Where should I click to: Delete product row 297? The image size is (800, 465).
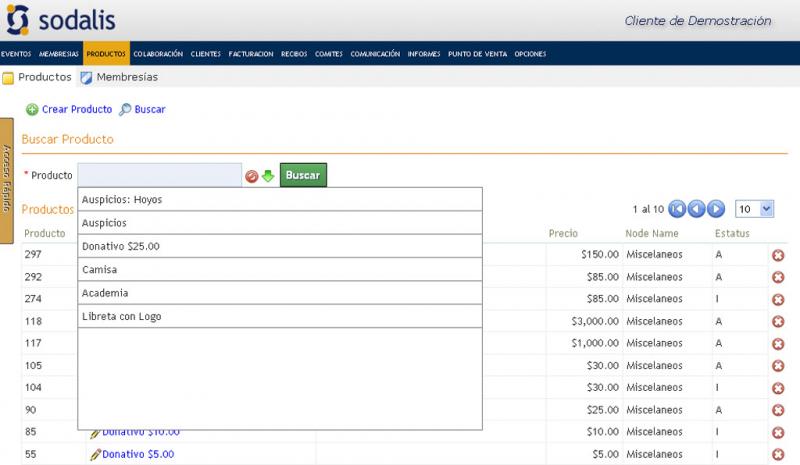[x=778, y=255]
